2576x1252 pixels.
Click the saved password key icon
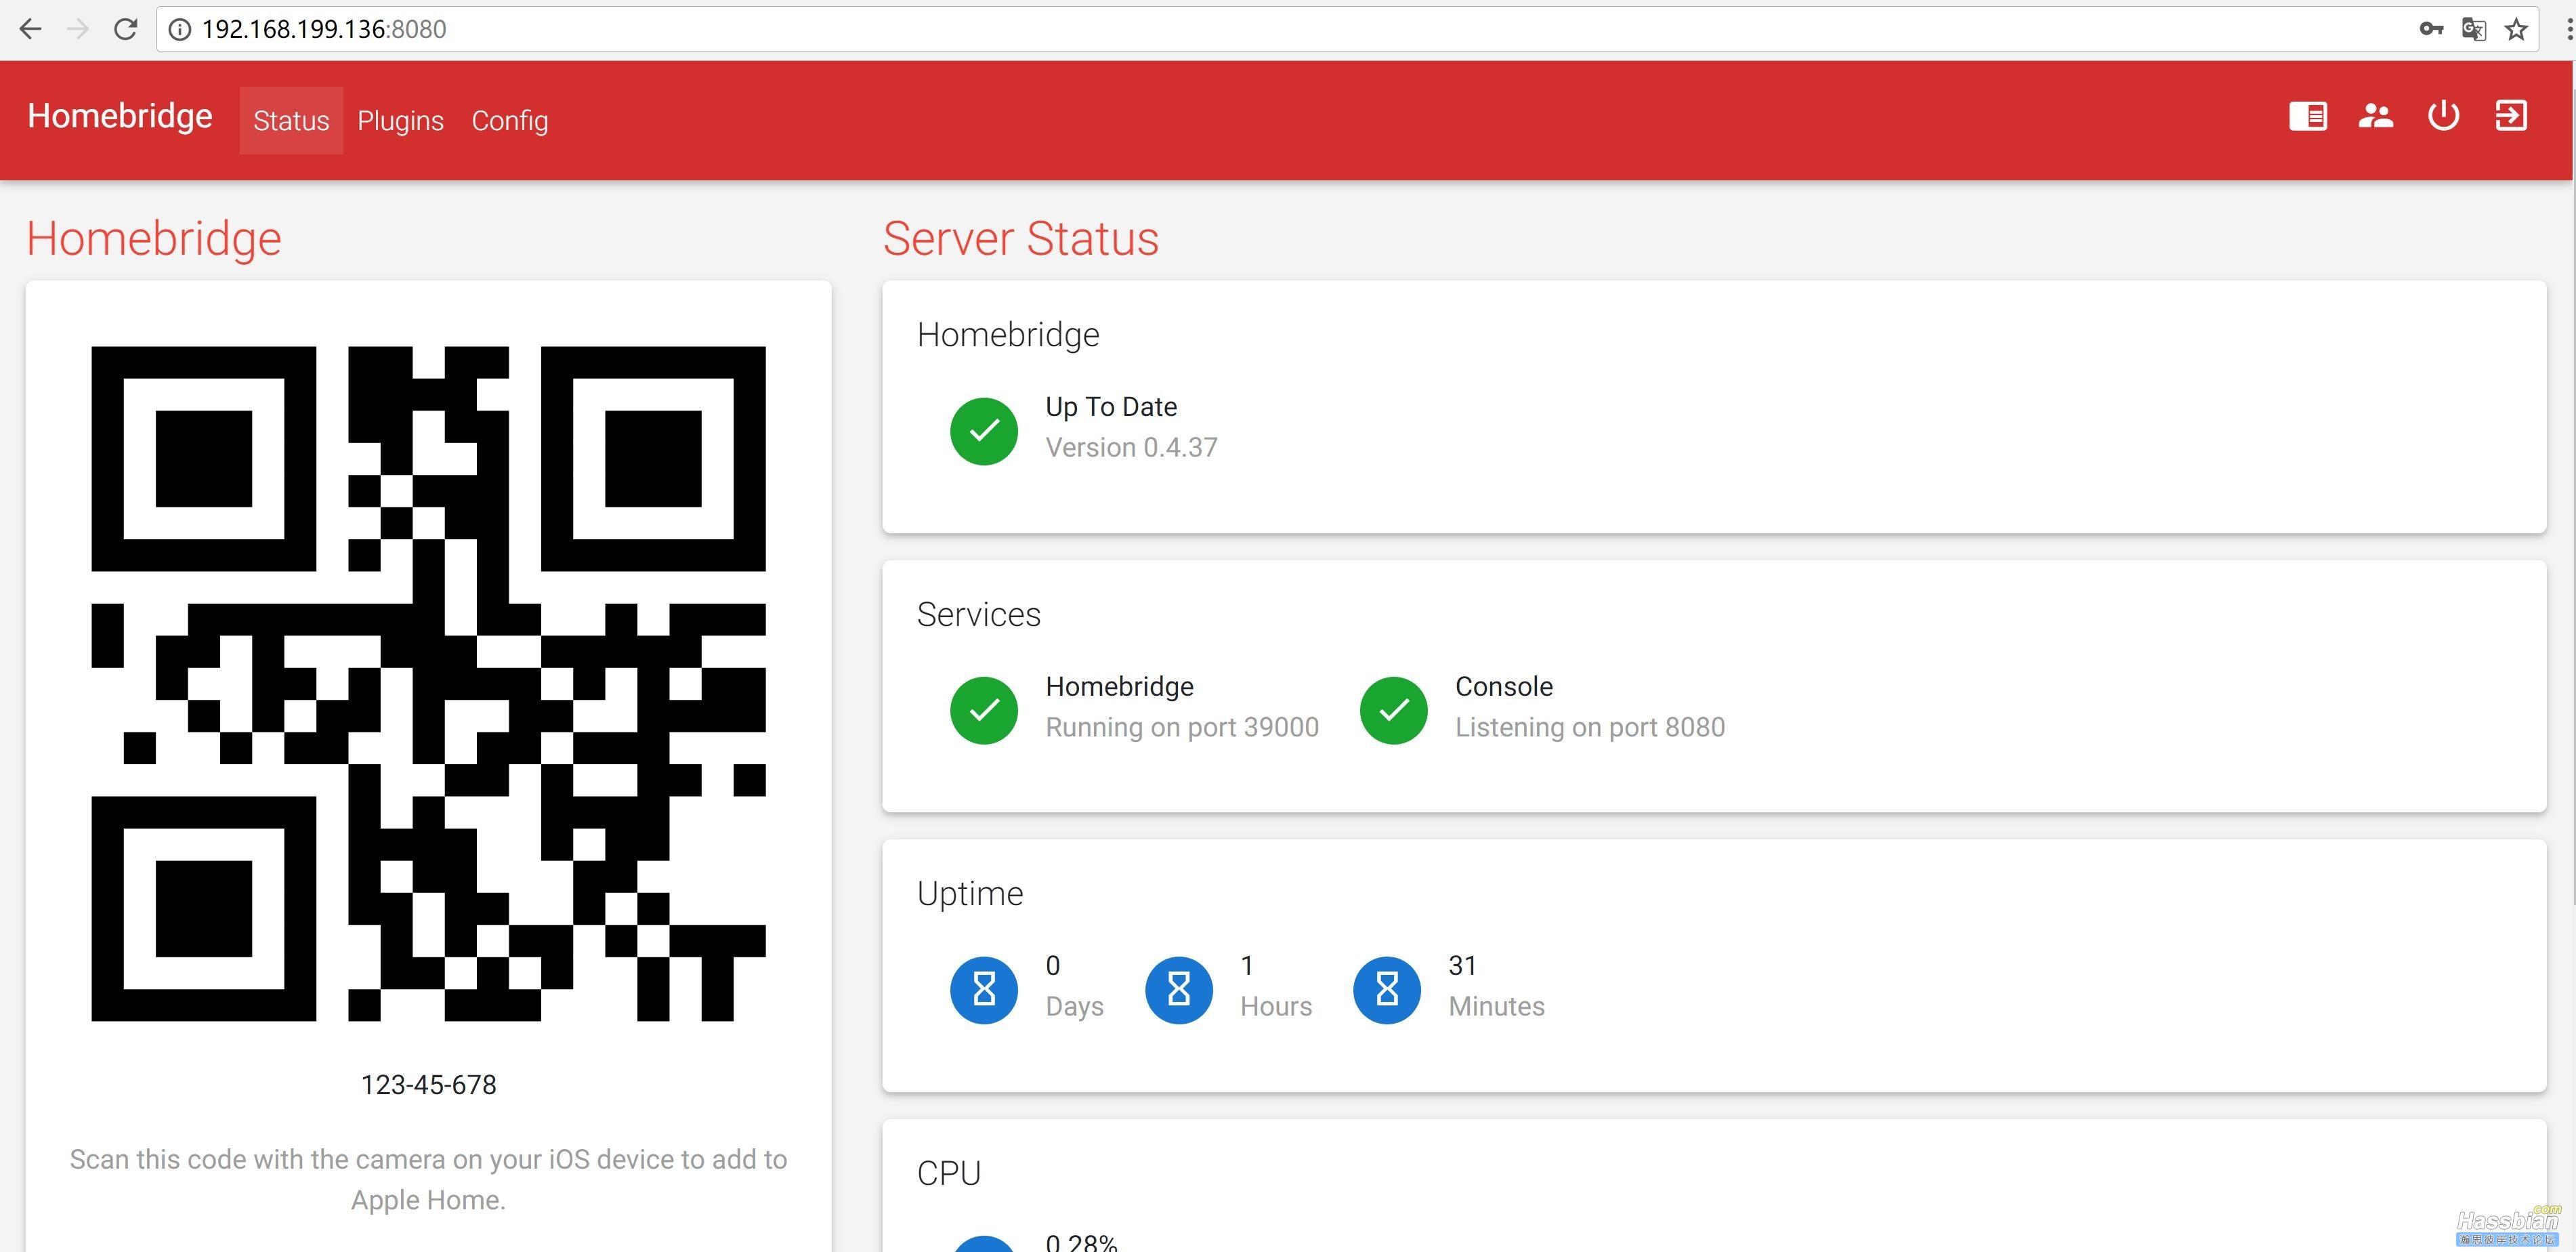tap(2431, 29)
